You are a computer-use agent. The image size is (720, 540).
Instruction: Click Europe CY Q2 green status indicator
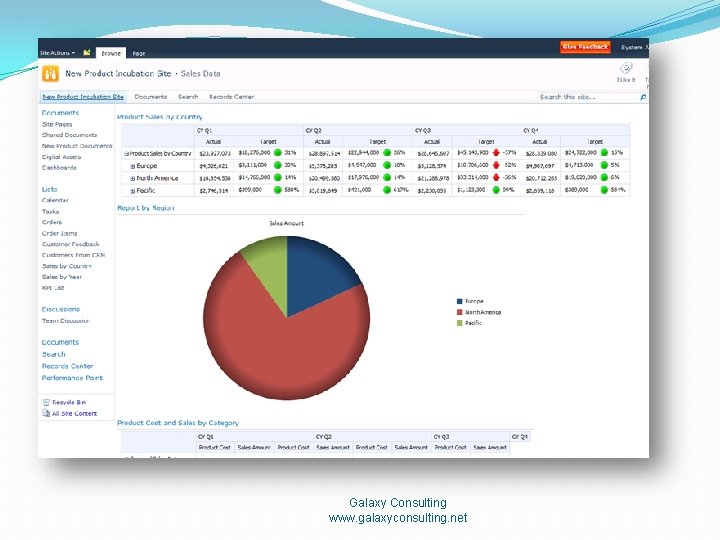387,165
